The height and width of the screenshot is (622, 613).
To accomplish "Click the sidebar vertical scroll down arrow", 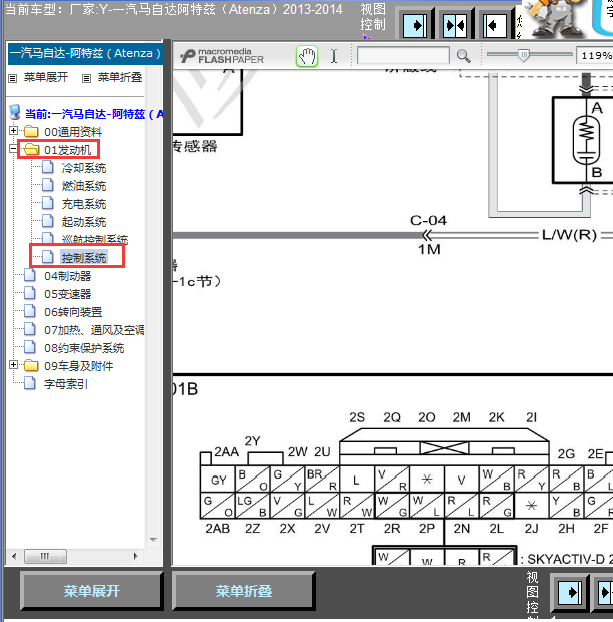I will click(153, 540).
